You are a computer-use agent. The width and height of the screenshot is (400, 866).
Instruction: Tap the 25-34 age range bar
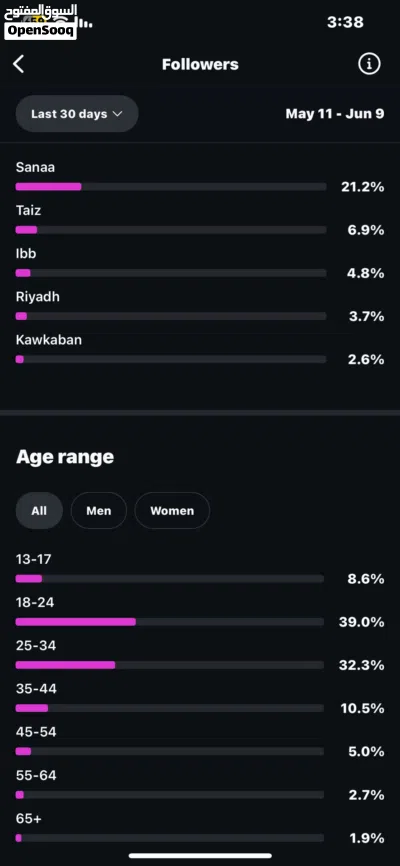170,665
